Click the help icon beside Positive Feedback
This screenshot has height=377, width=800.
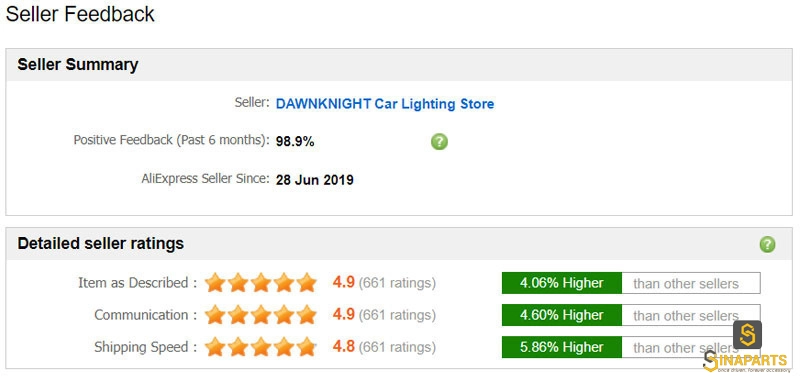439,141
